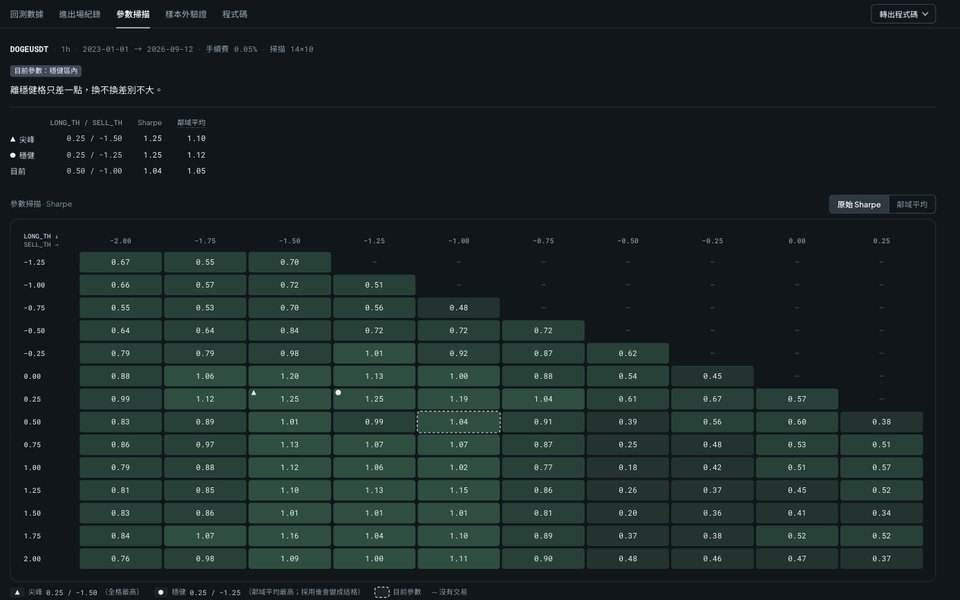The image size is (960, 600).
Task: Click the dashed box icon beside 目前參數 legend
Action: [x=381, y=592]
